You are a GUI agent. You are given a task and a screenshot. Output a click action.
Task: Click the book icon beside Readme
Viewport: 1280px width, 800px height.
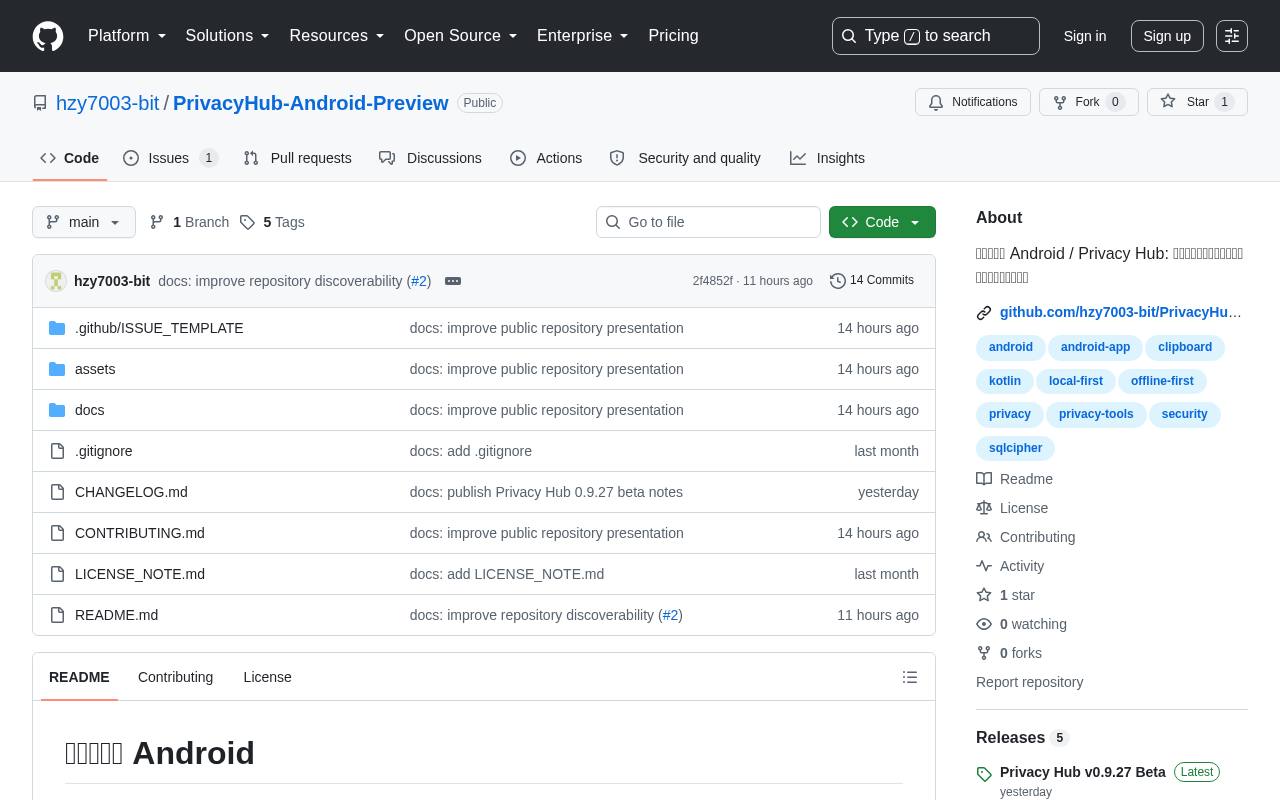[984, 479]
